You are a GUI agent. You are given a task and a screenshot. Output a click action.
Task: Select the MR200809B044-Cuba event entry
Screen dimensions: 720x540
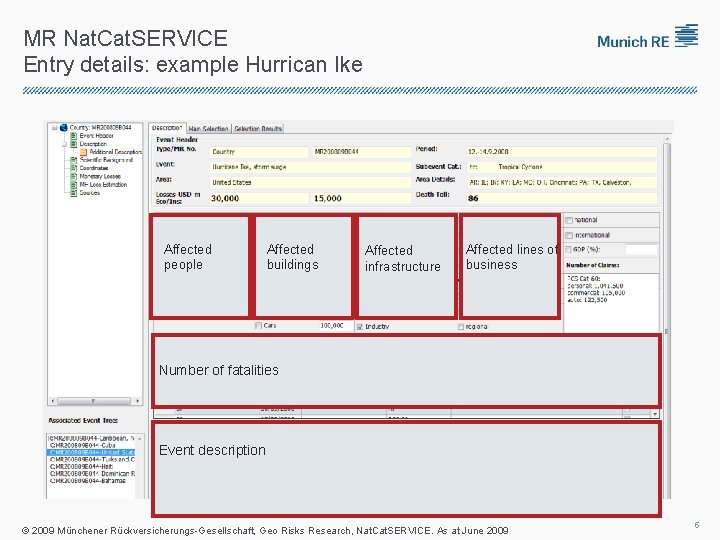91,445
